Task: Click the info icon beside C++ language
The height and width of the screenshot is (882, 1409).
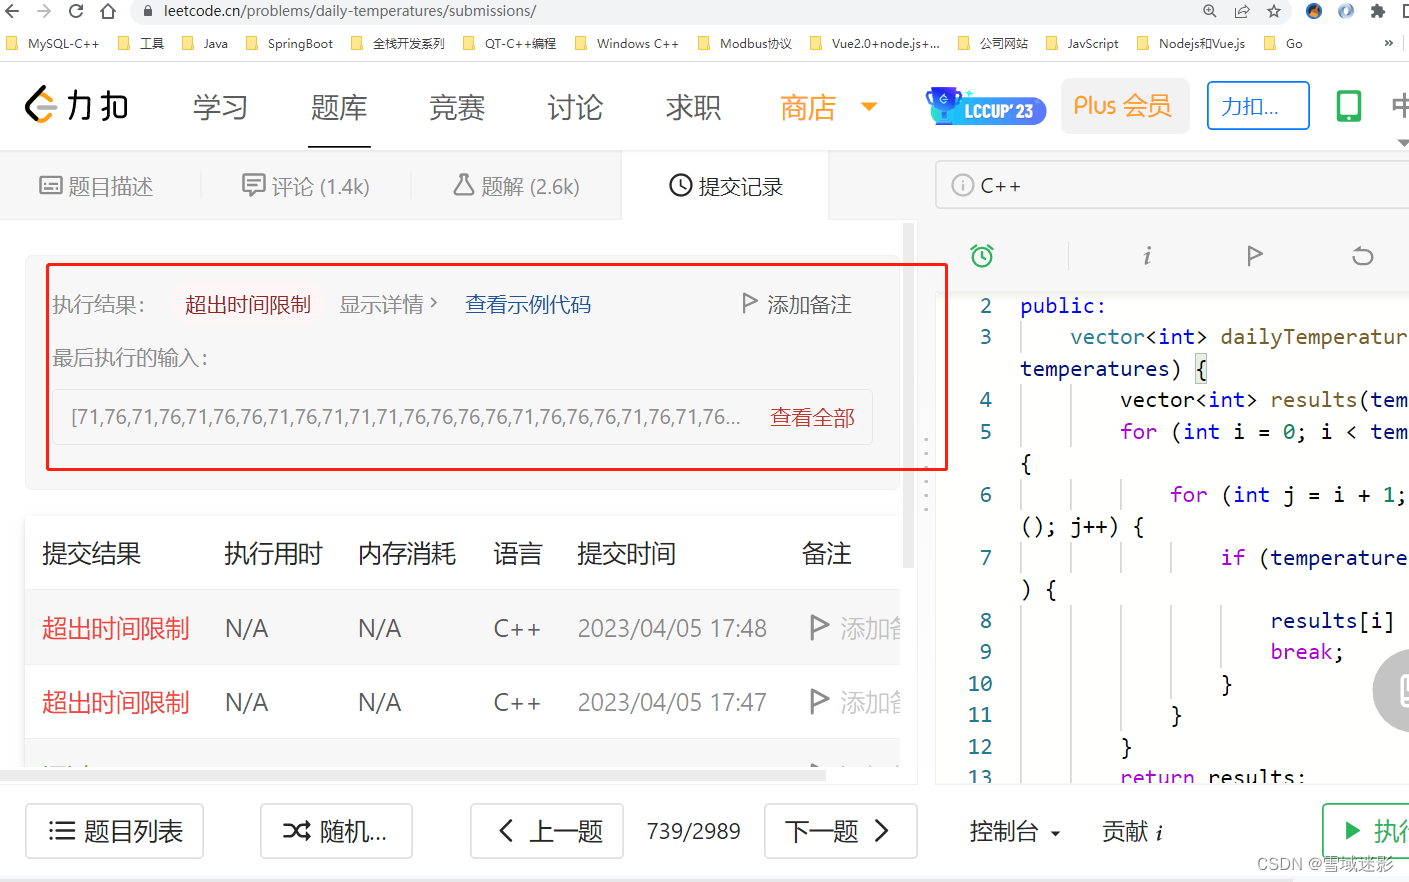Action: 962,185
